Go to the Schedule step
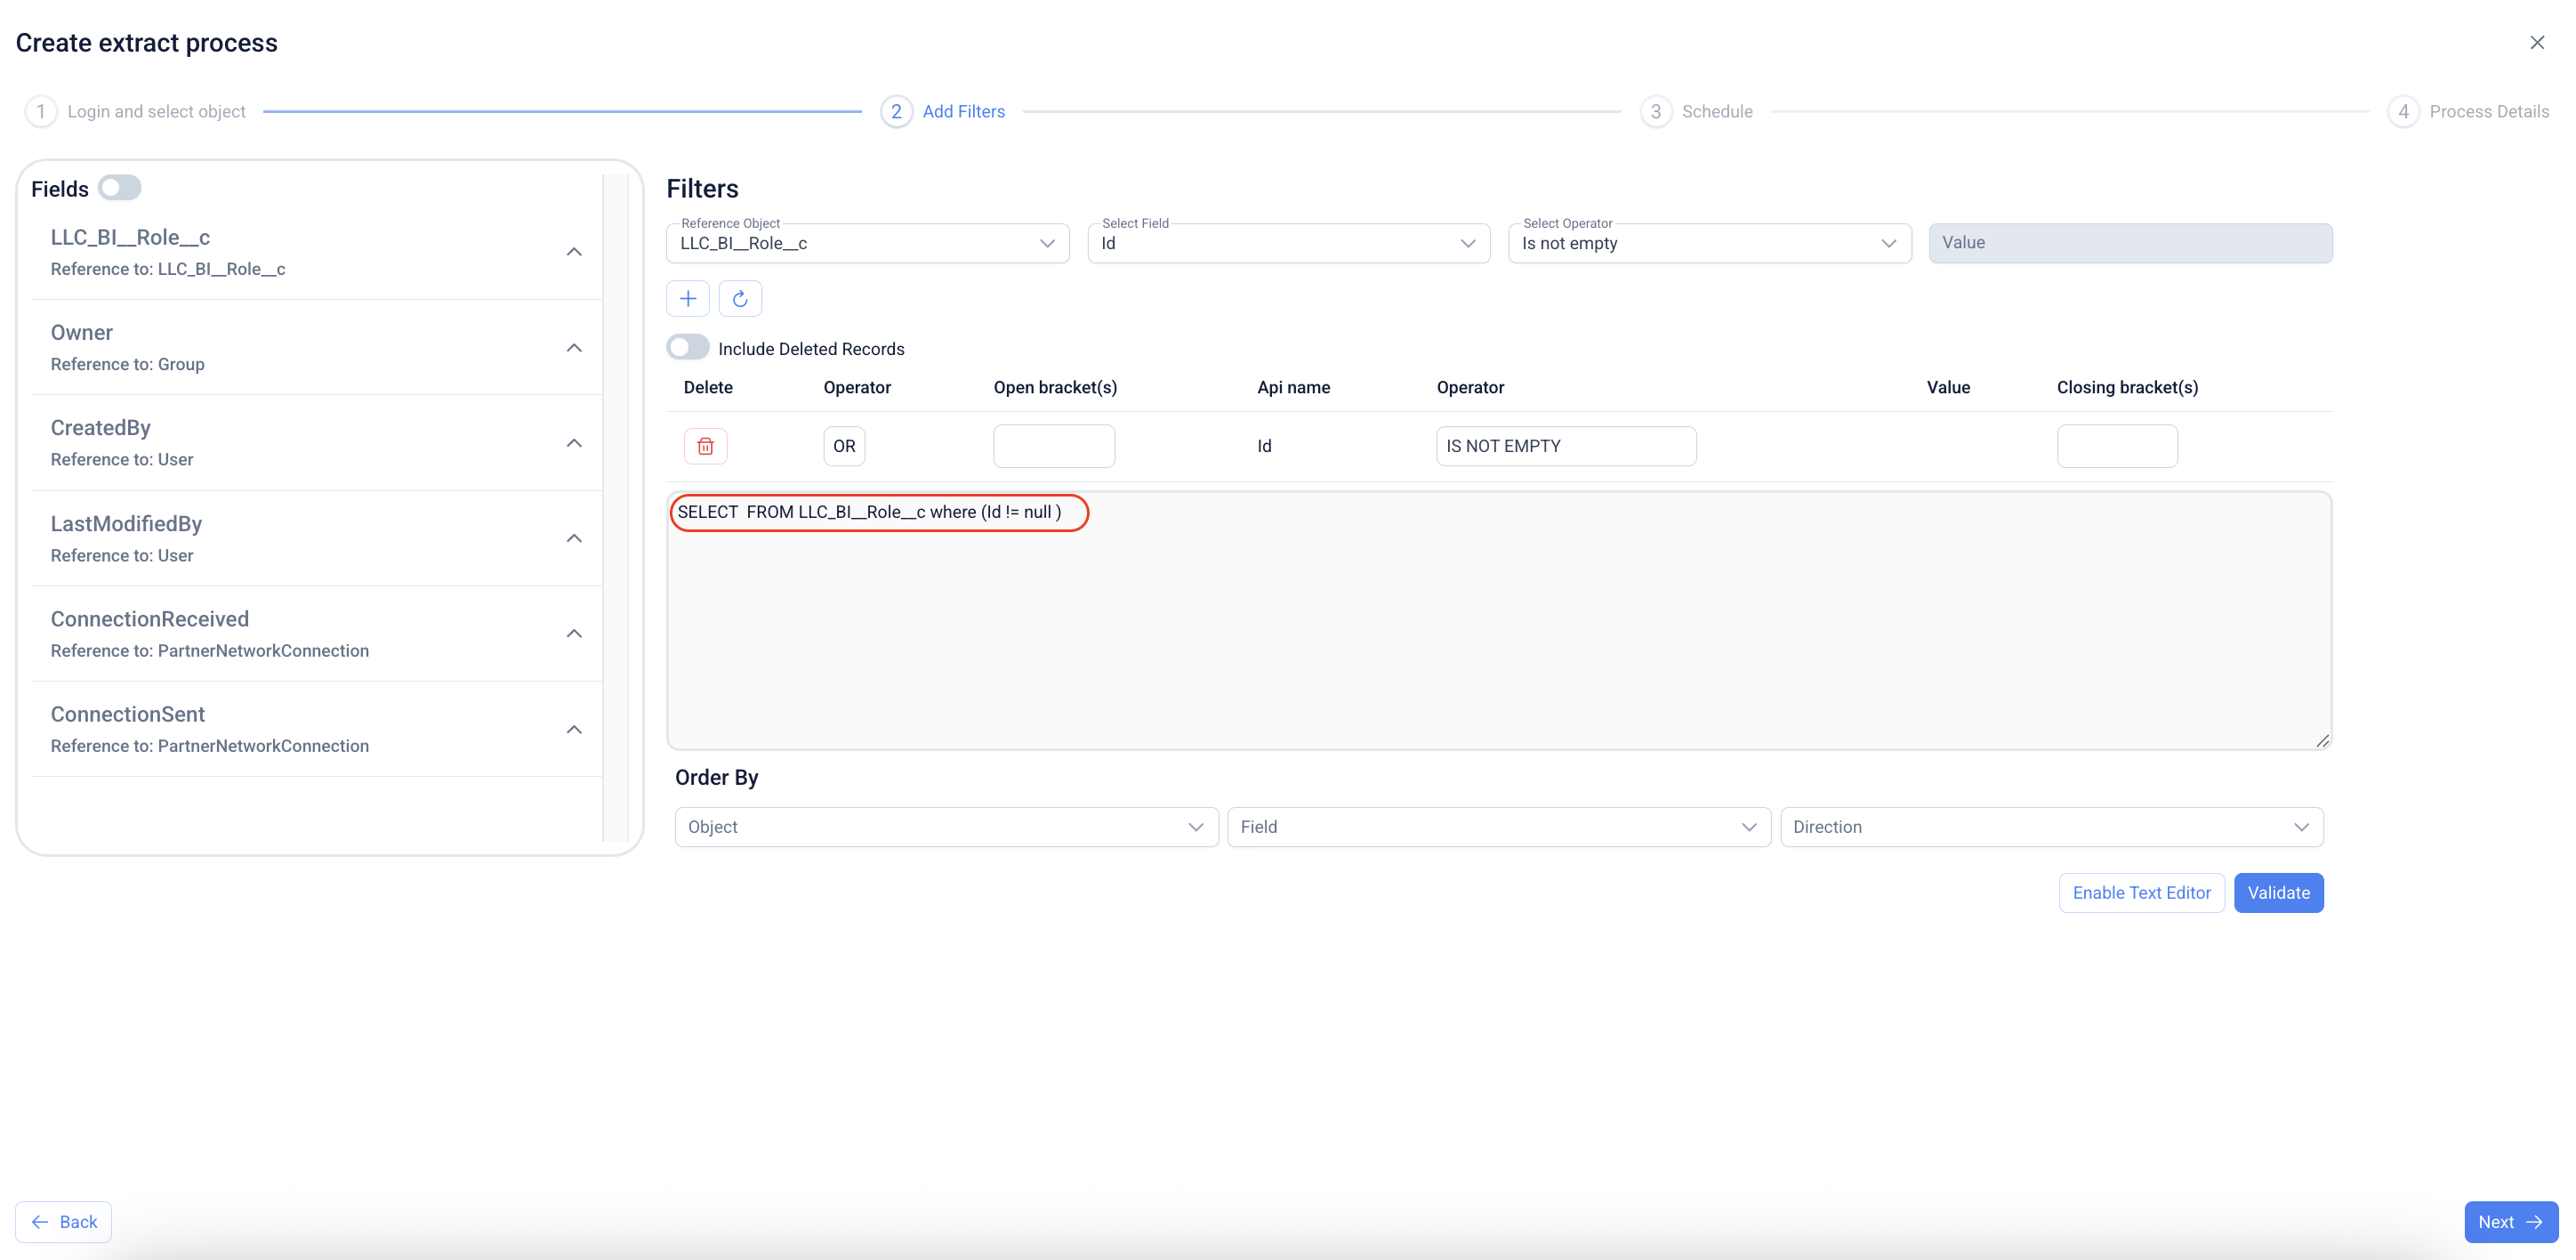 1715,111
